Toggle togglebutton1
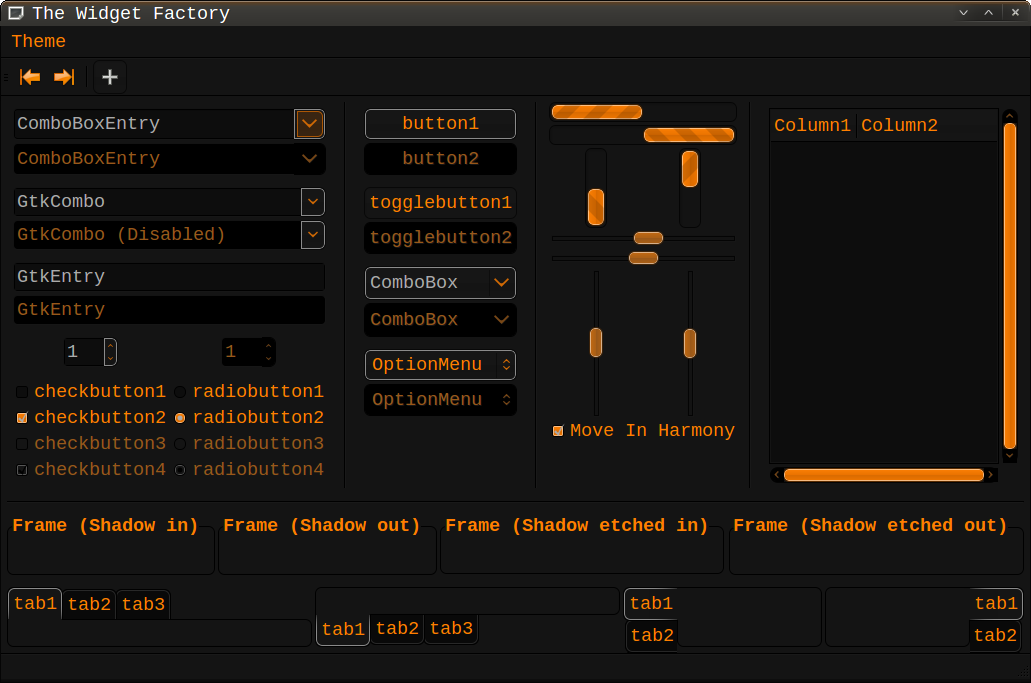 (x=440, y=202)
